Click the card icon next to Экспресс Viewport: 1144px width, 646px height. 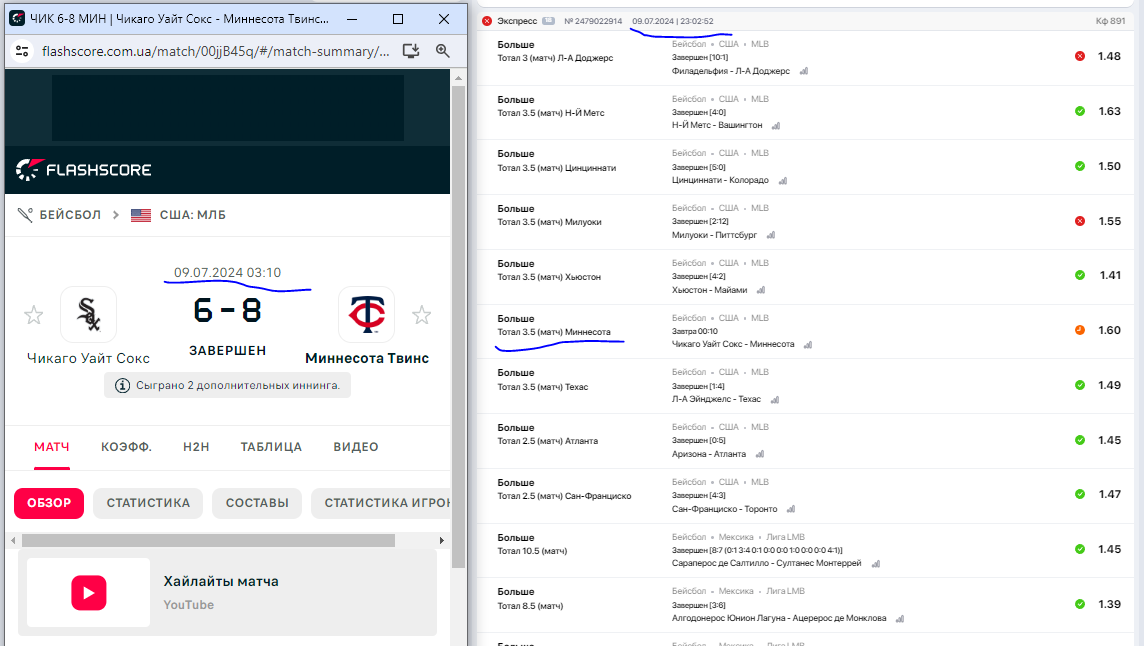pos(549,21)
